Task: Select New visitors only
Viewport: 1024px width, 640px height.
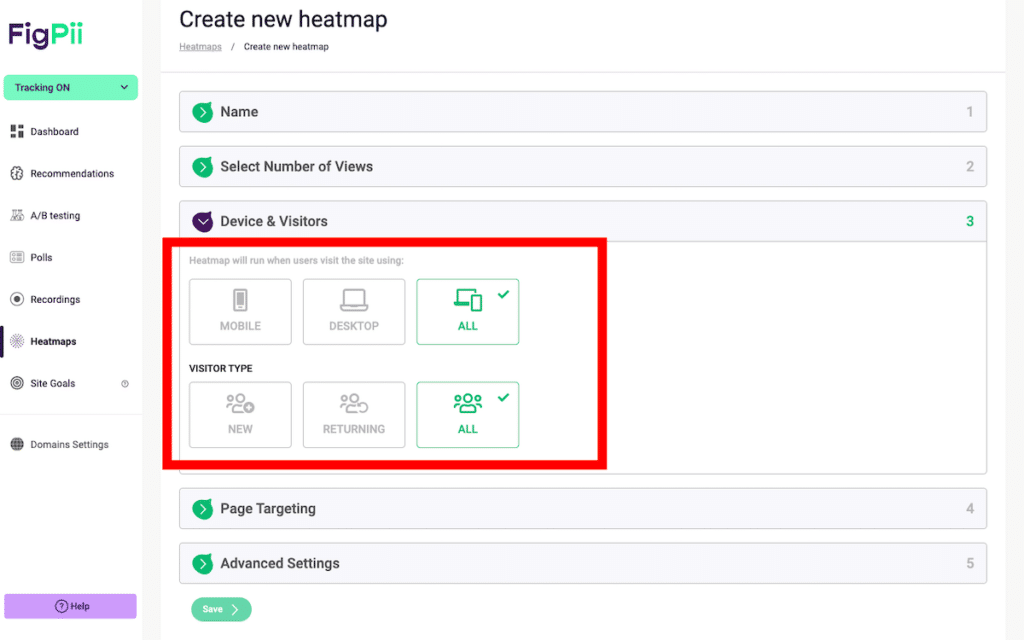Action: click(240, 414)
